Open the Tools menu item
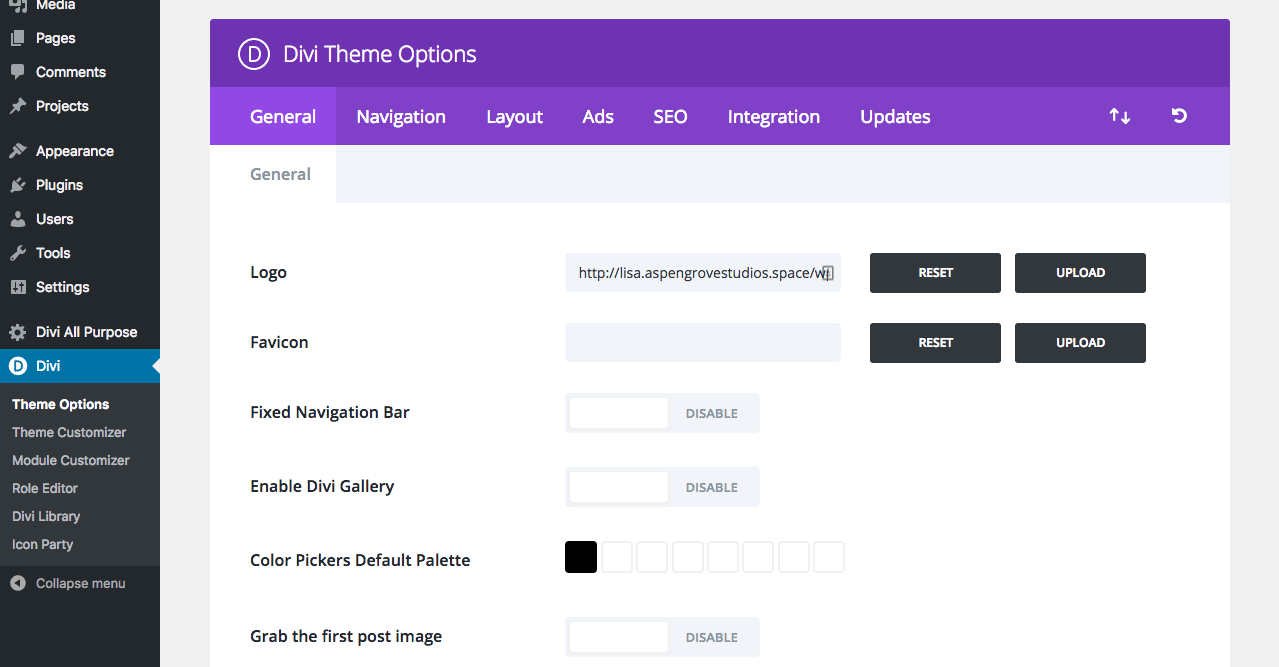Screen dimensions: 1279x667 tap(80, 253)
